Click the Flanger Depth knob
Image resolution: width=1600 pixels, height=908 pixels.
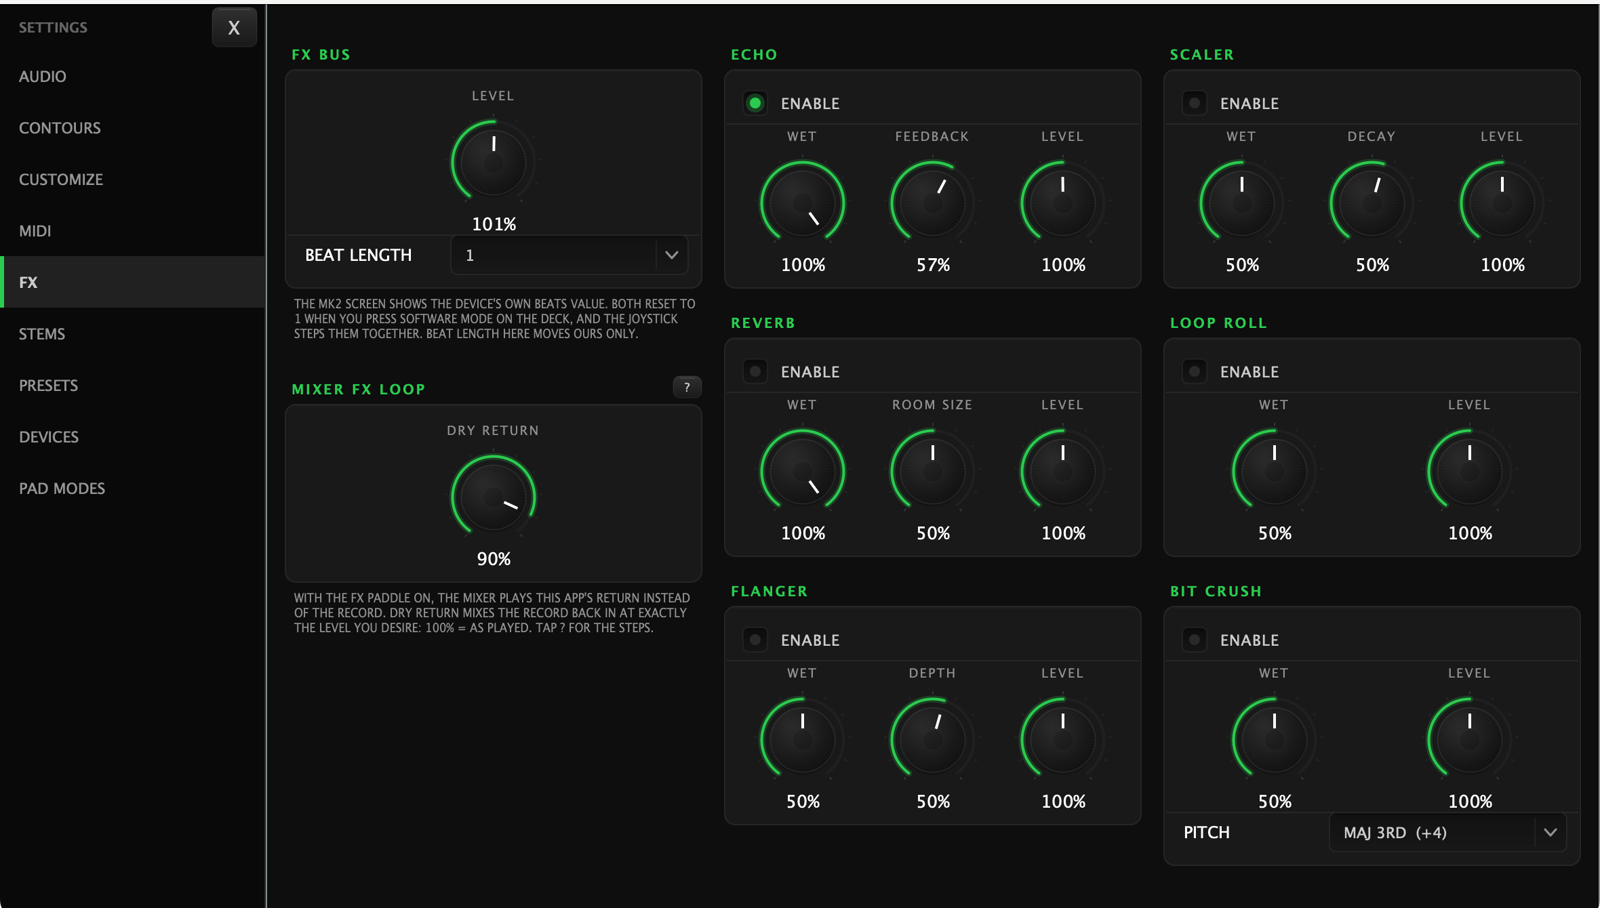[x=932, y=739]
